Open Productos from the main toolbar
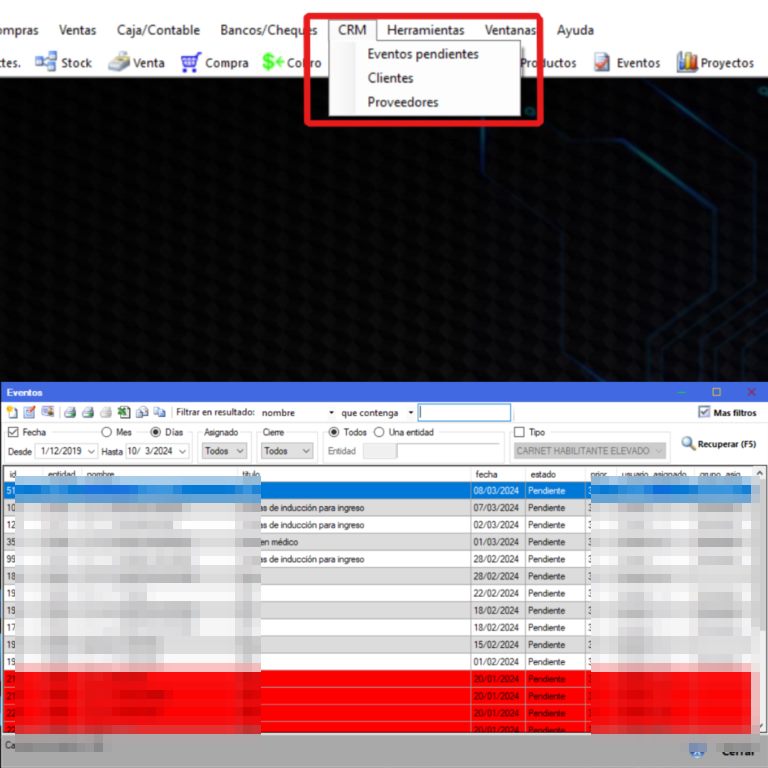 click(548, 63)
